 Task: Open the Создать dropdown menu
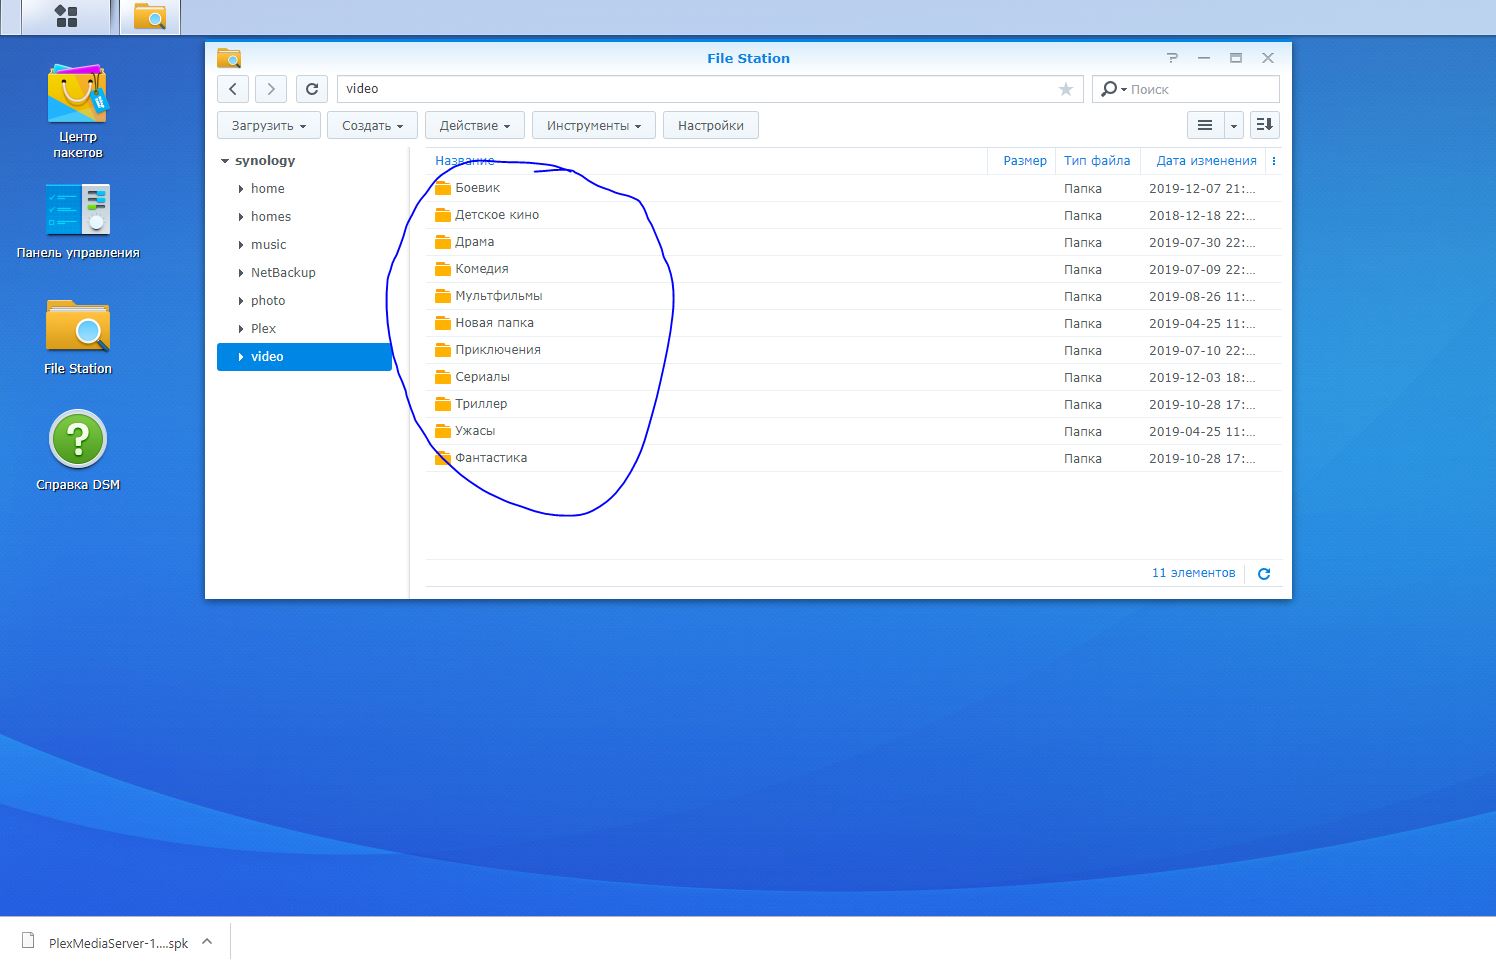[372, 125]
